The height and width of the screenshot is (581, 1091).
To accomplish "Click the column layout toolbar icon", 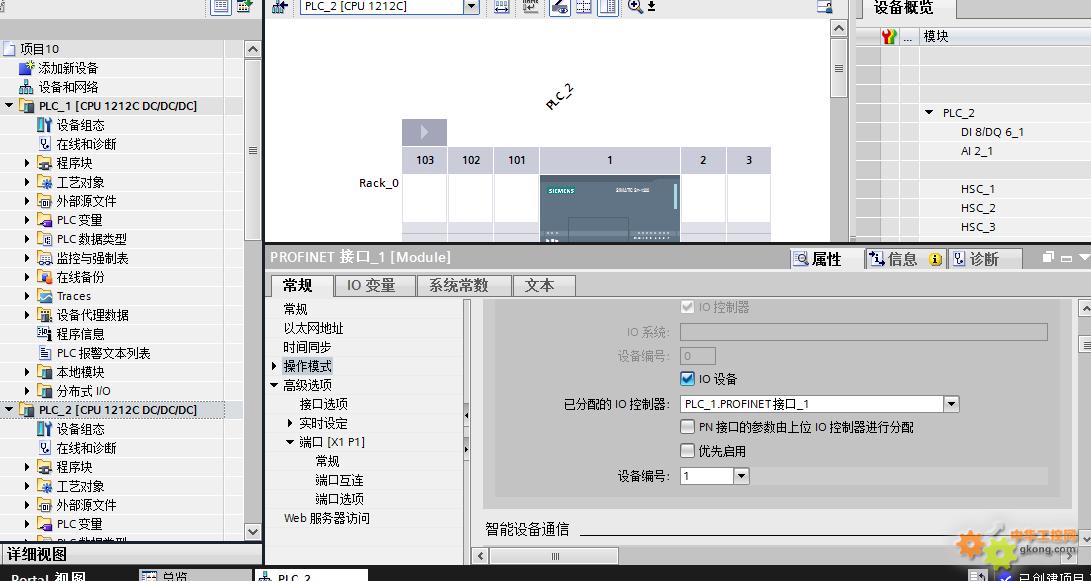I will tap(607, 6).
